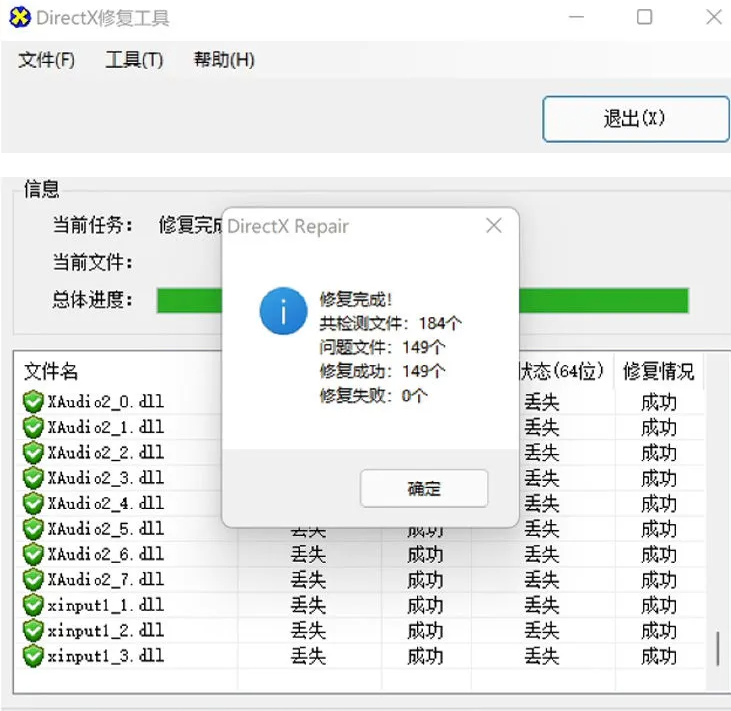Click shield icon beside XAudio2_6.dll
The image size is (731, 711).
(33, 554)
